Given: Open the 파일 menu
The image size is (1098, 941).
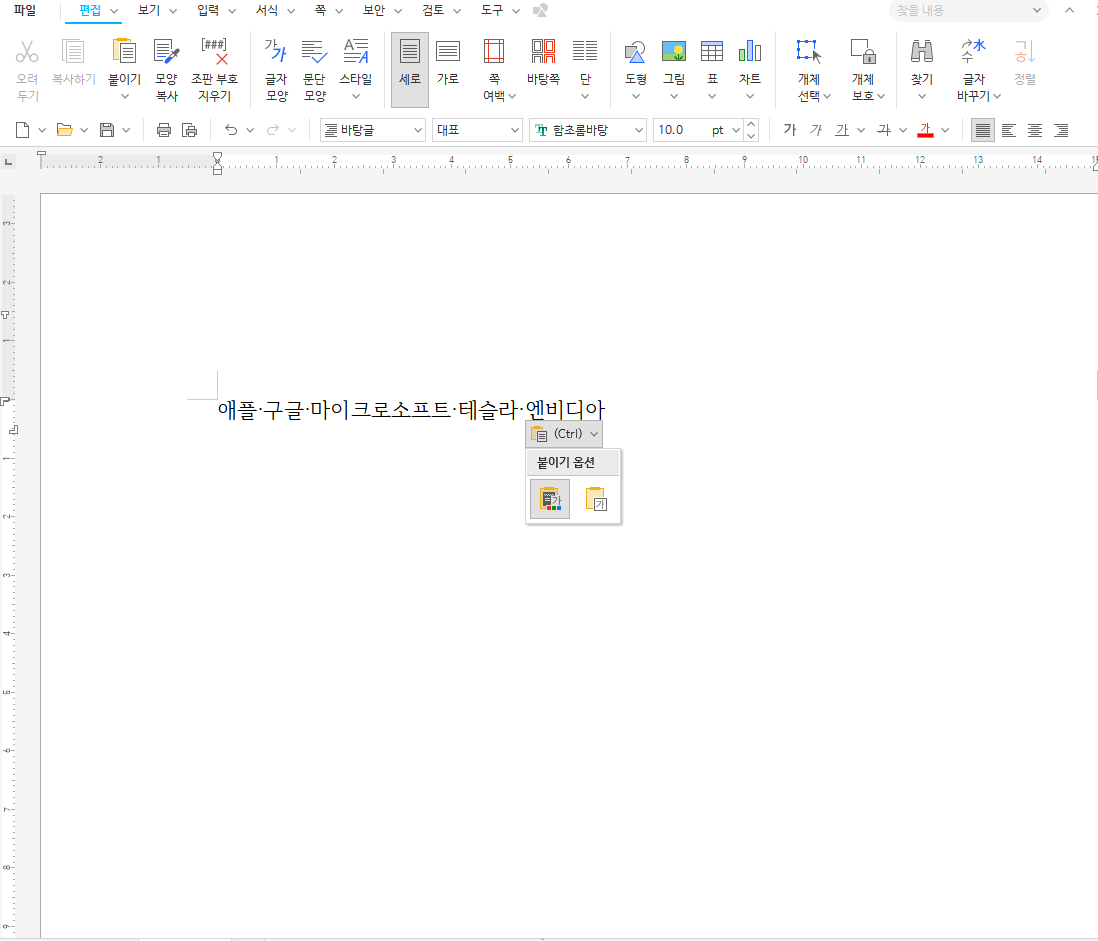Looking at the screenshot, I should [25, 11].
